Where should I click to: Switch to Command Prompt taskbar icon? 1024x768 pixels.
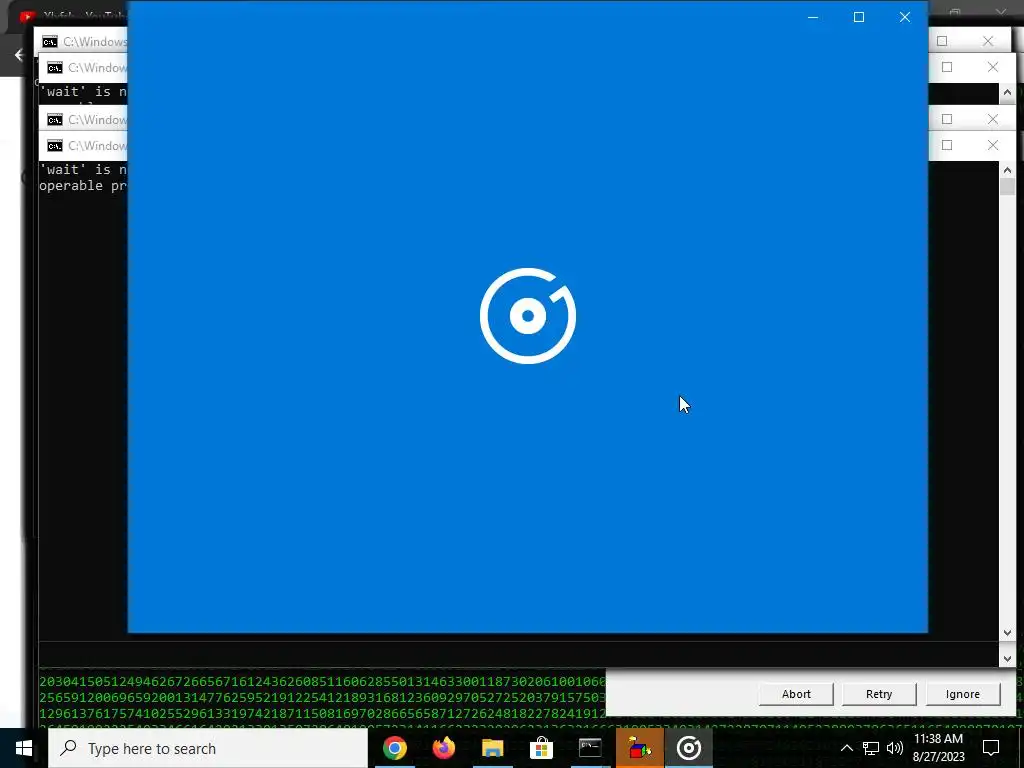(590, 748)
